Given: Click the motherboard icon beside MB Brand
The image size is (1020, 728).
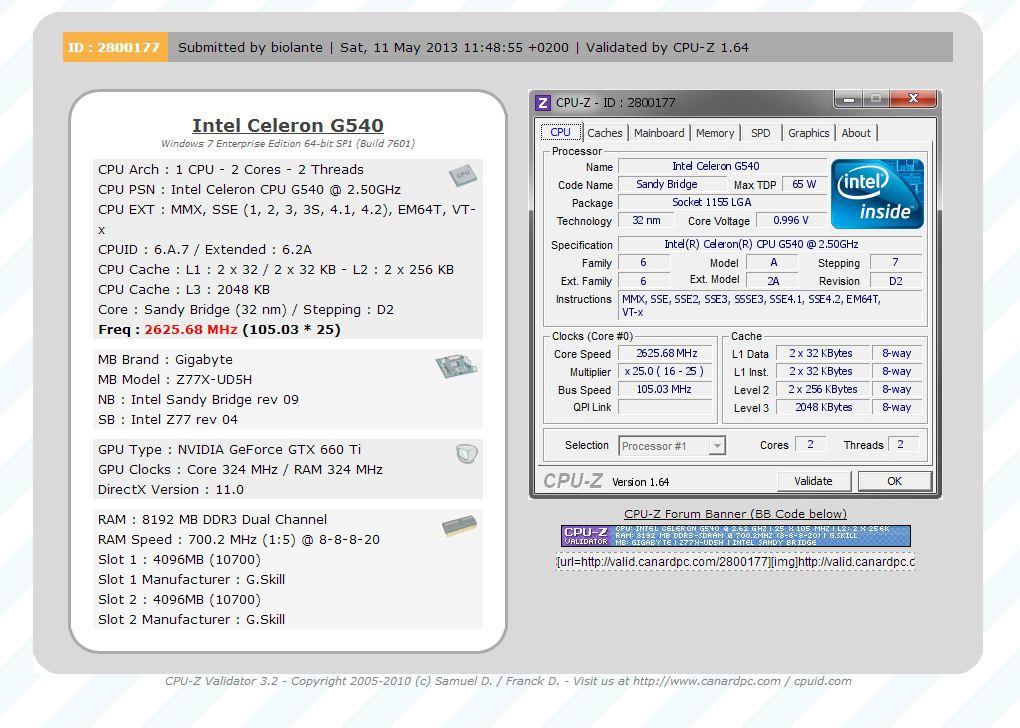Looking at the screenshot, I should [x=456, y=366].
